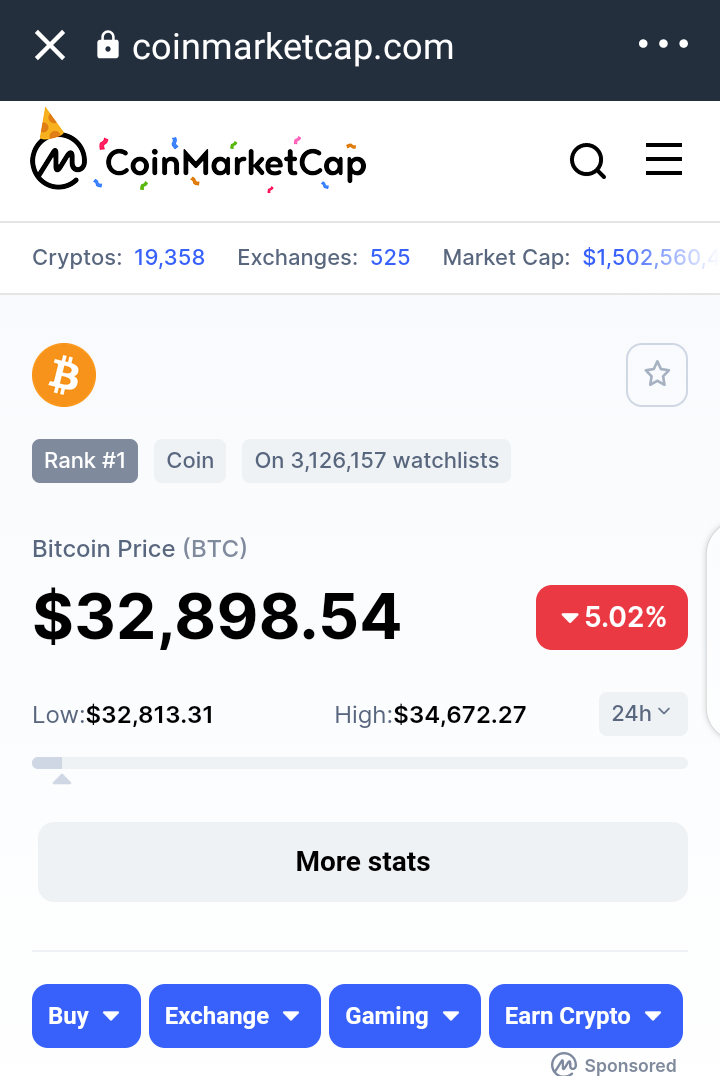Click the Rank #1 badge
720x1076 pixels.
pyautogui.click(x=85, y=460)
